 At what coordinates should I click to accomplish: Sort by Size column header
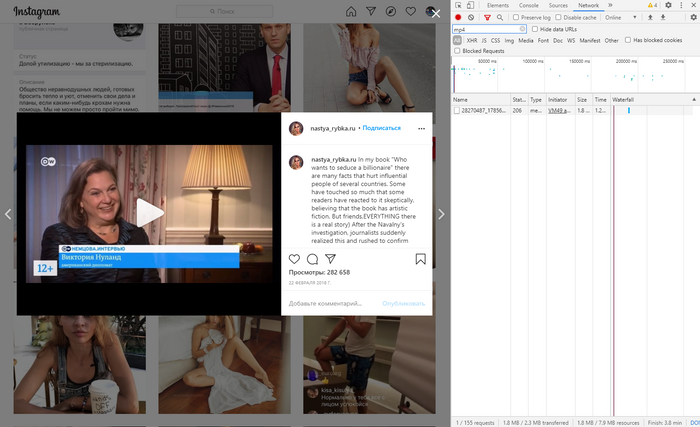pos(582,100)
